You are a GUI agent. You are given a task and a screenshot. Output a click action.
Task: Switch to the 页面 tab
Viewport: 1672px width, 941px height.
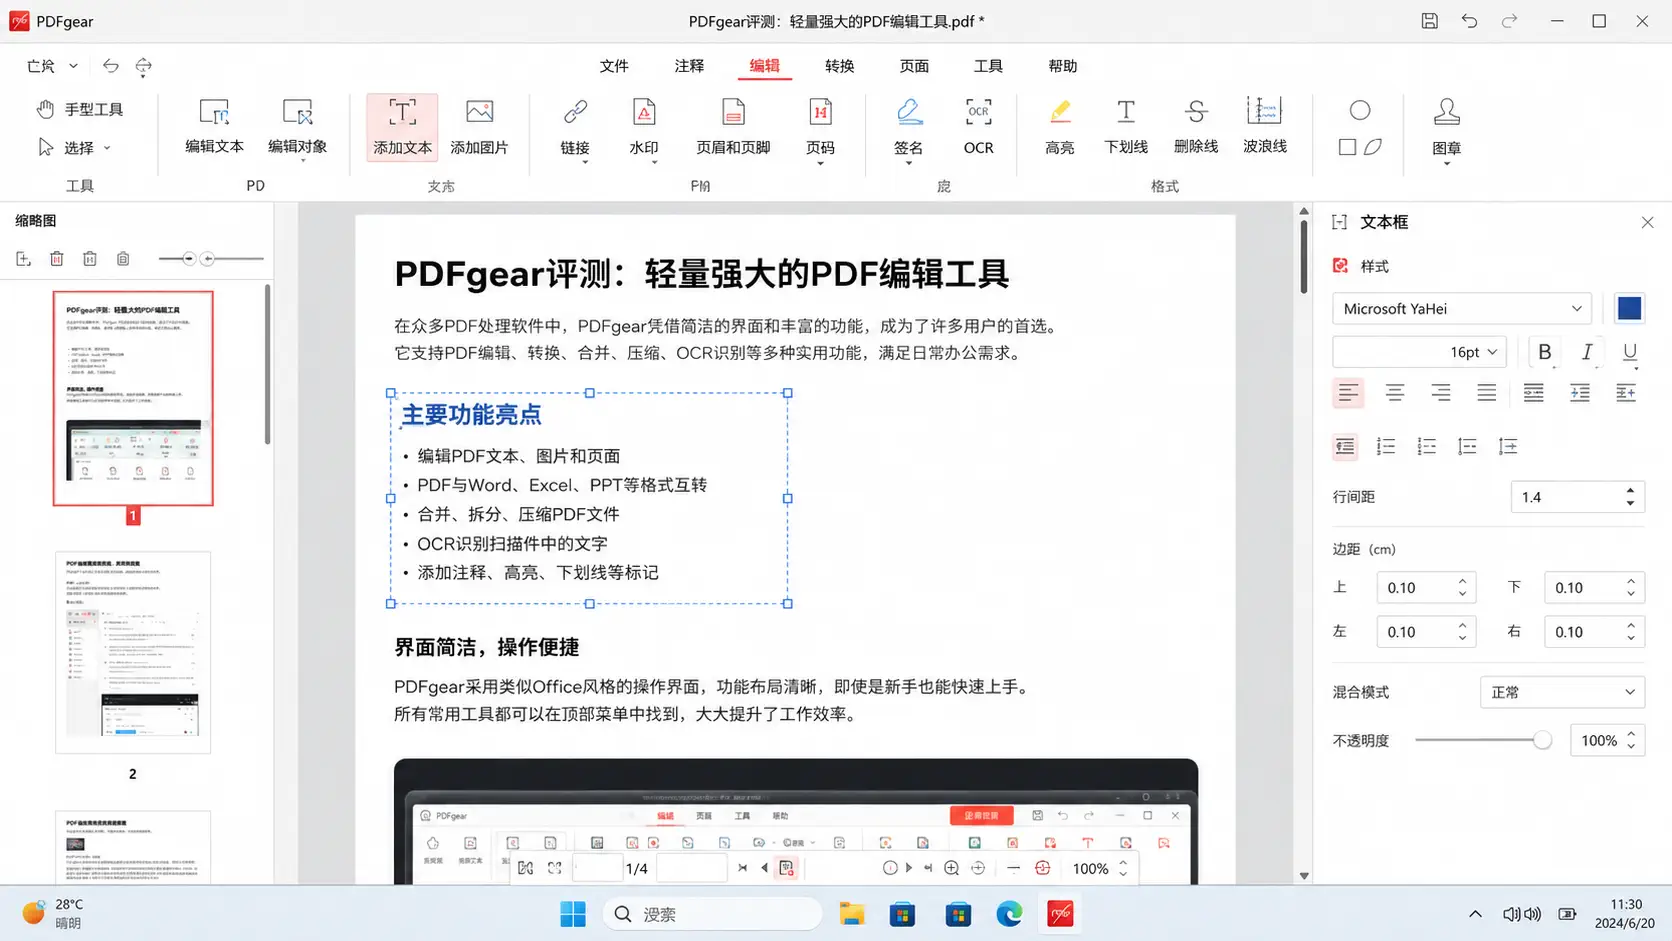point(914,66)
